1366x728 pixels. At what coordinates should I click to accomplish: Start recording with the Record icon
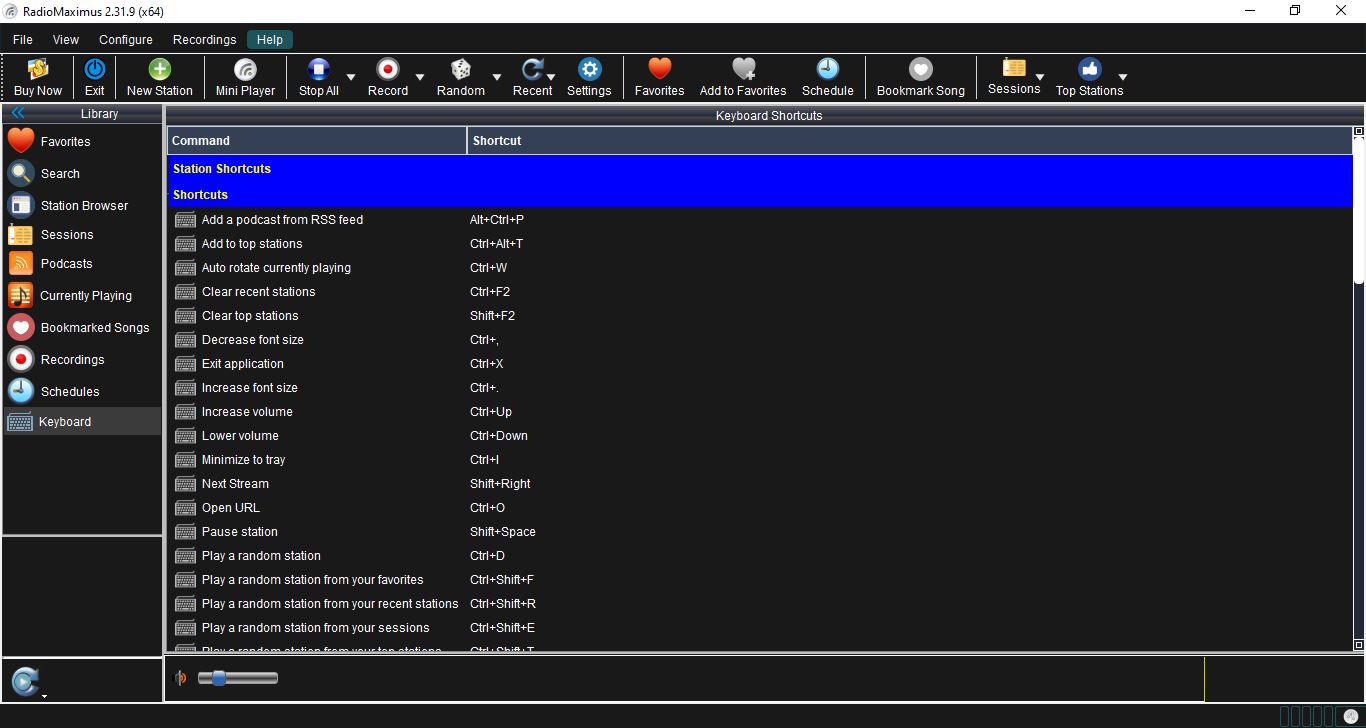388,69
